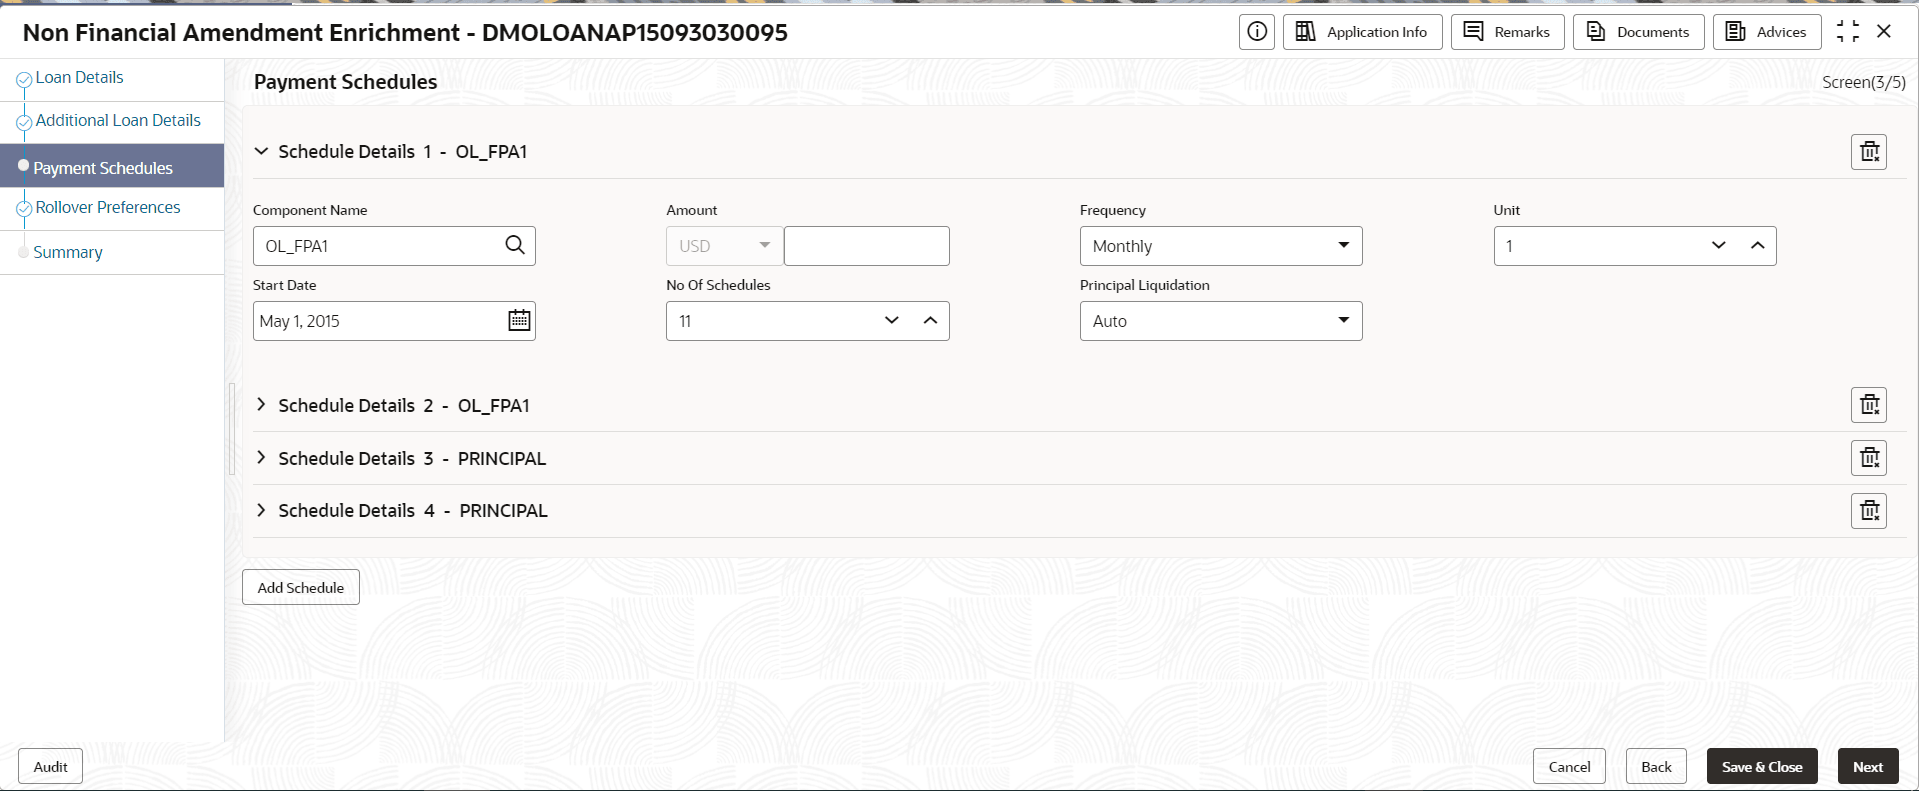The image size is (1919, 791).
Task: Open the Documents panel
Action: click(x=1639, y=32)
